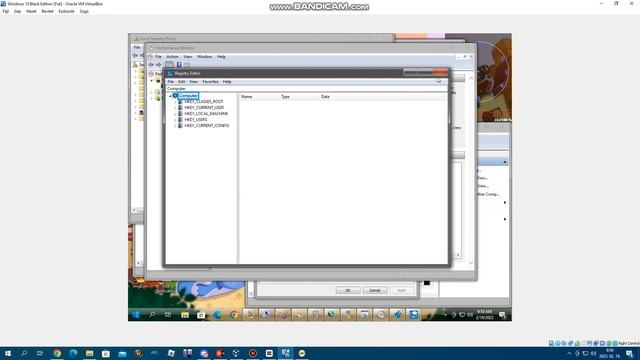Click HKEY_USERS folder icon

tap(180, 120)
